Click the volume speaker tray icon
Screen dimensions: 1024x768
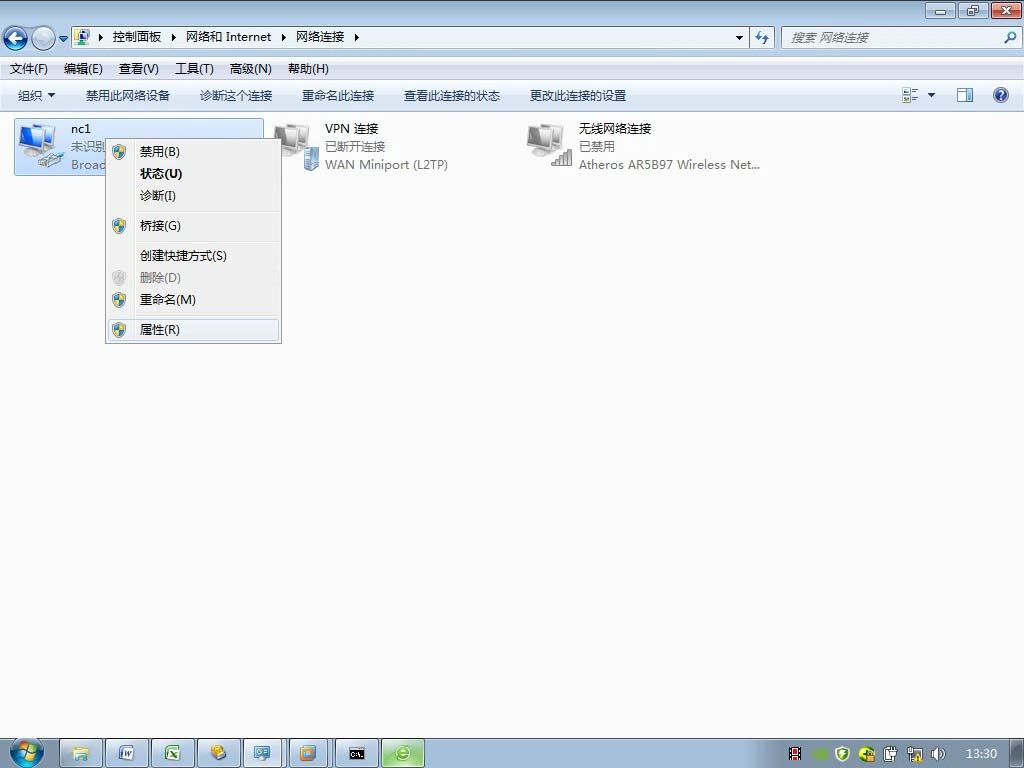(938, 754)
